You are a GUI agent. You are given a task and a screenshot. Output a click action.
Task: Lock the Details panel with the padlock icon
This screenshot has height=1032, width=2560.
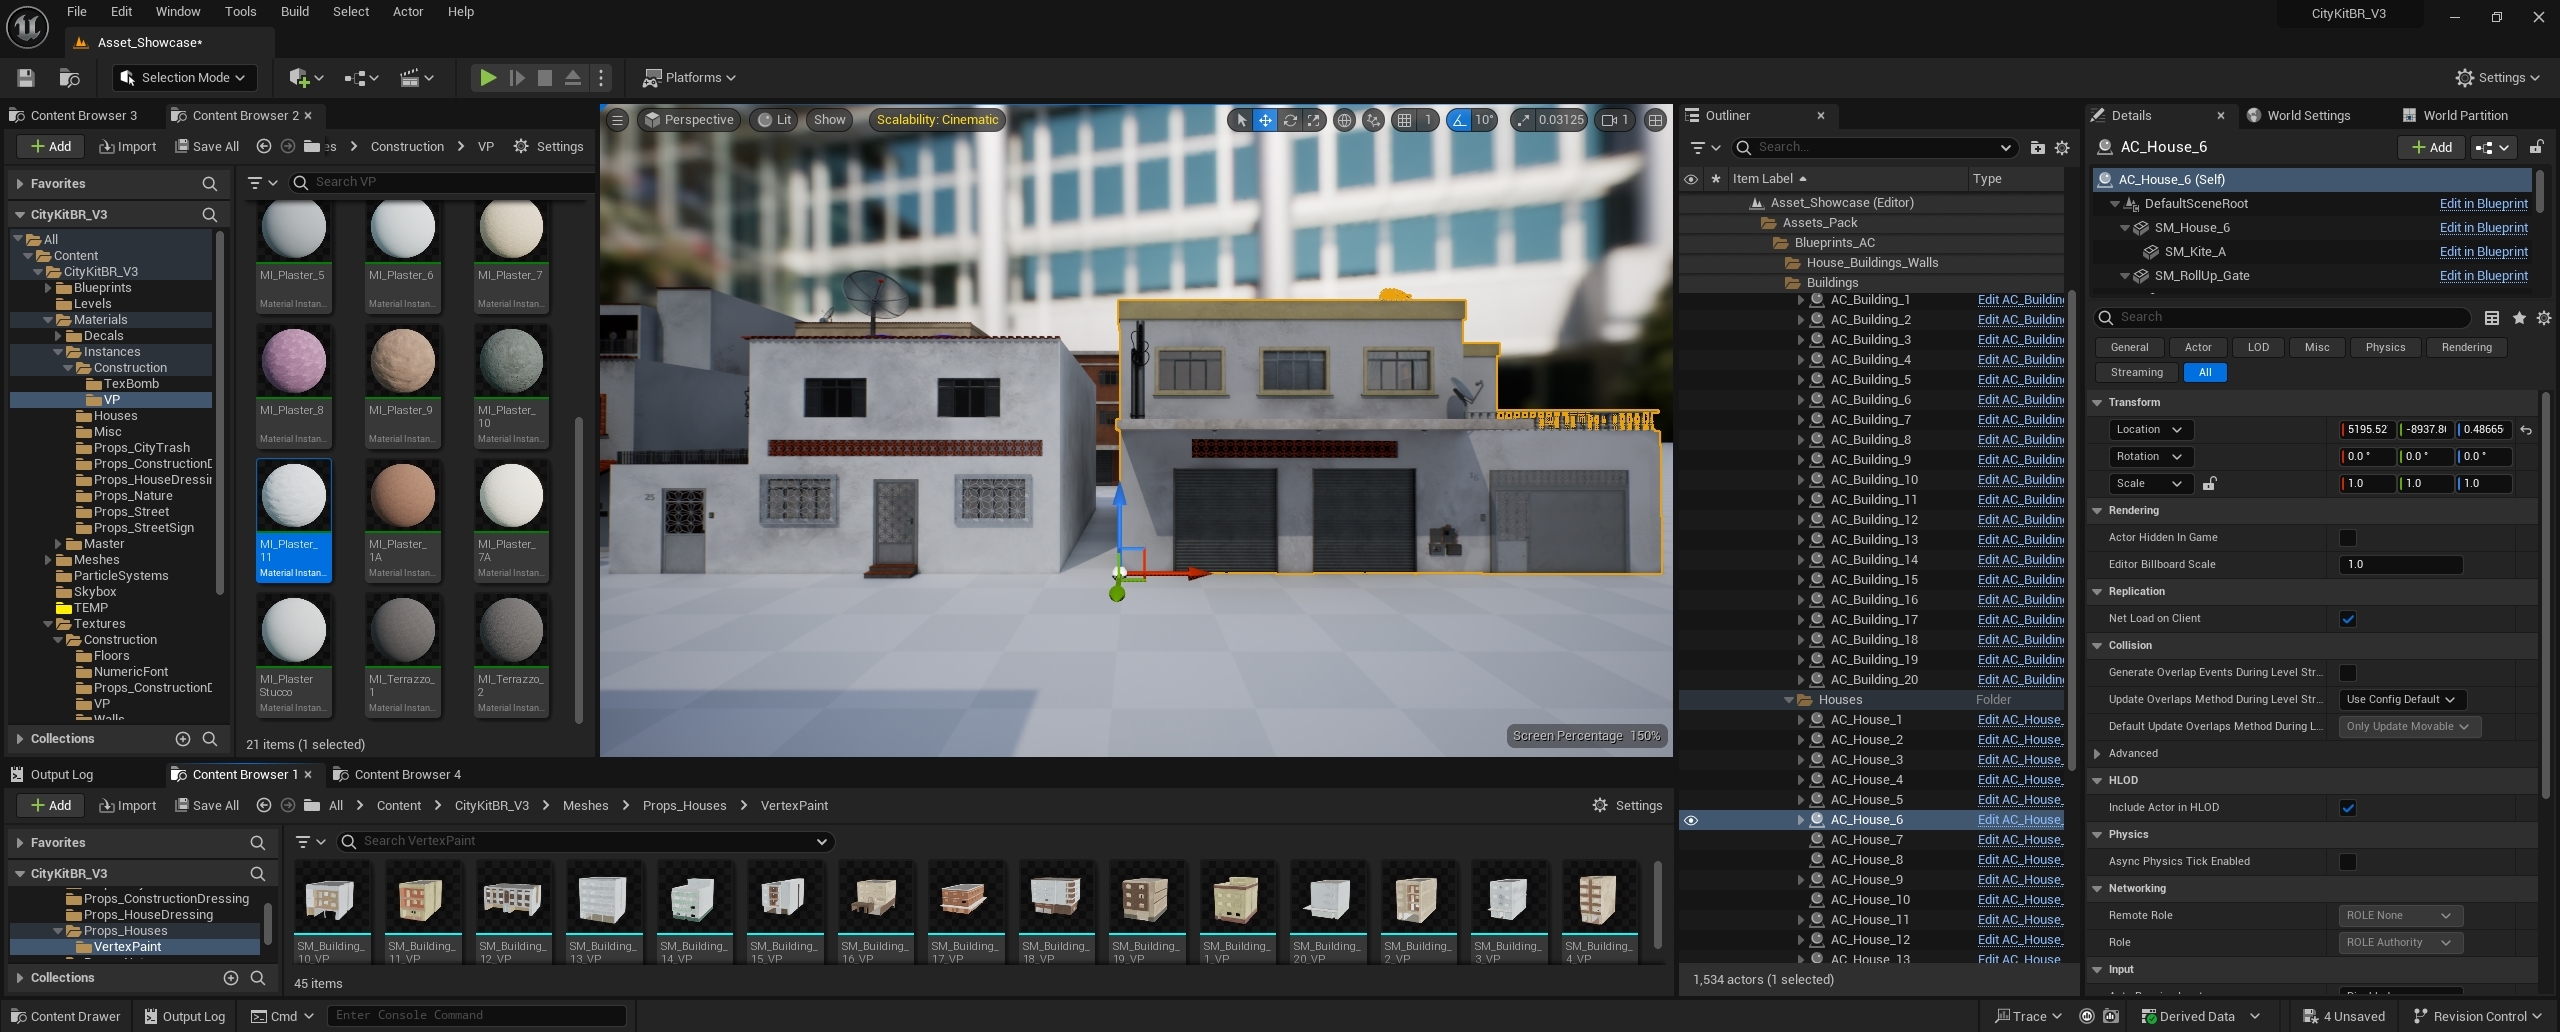(2536, 147)
